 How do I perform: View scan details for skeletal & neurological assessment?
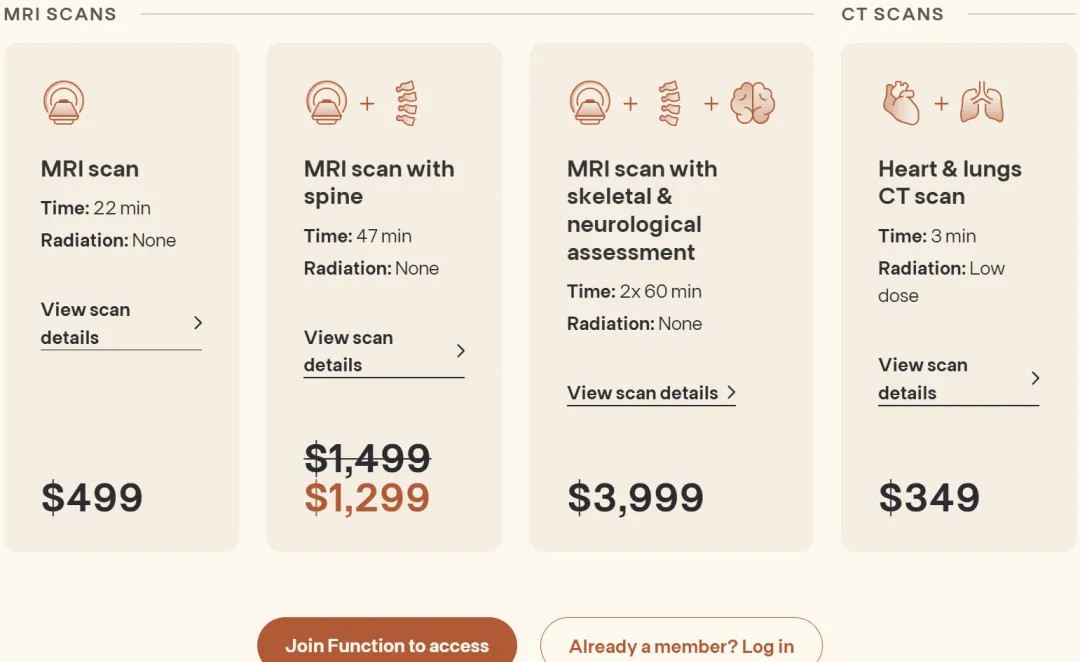(x=642, y=393)
